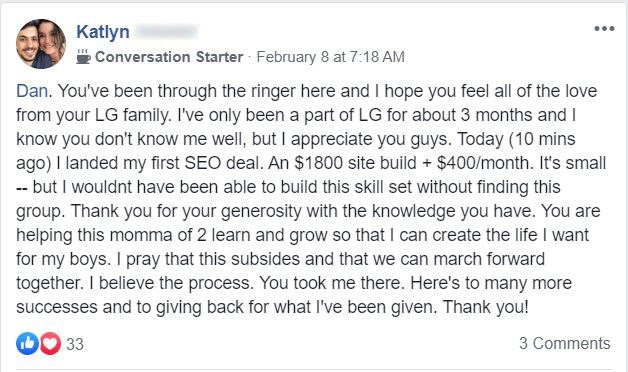Open Katlyn's profile via author name
The image size is (628, 372).
click(103, 32)
